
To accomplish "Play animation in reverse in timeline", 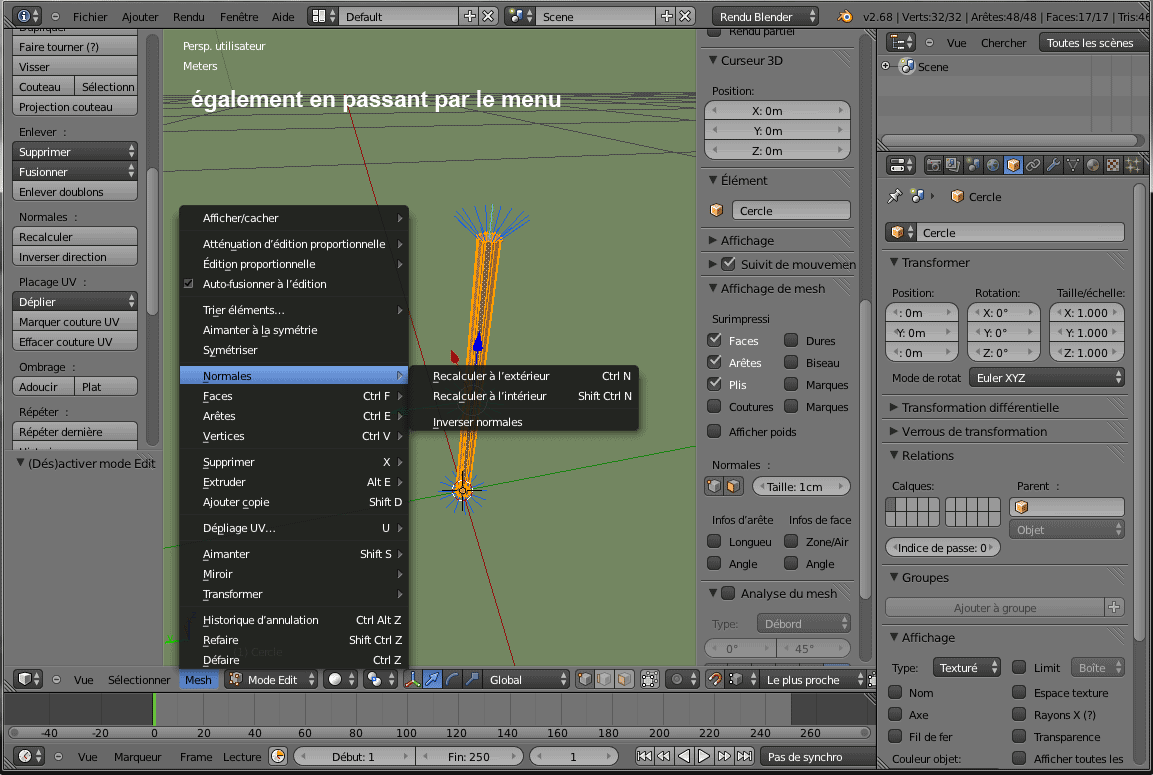I will 684,756.
